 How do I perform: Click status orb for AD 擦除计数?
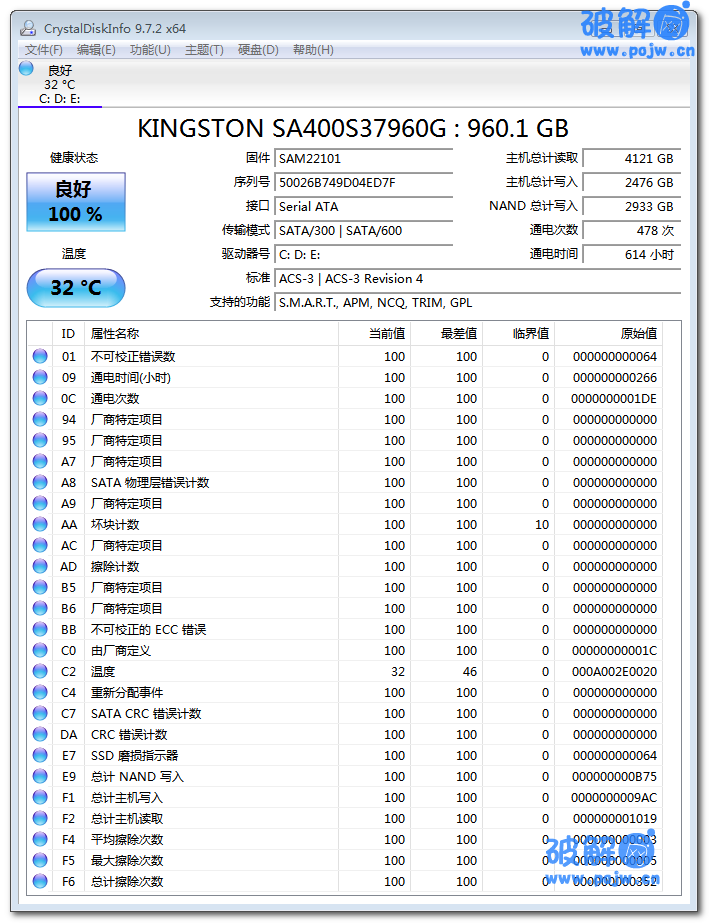pyautogui.click(x=40, y=566)
